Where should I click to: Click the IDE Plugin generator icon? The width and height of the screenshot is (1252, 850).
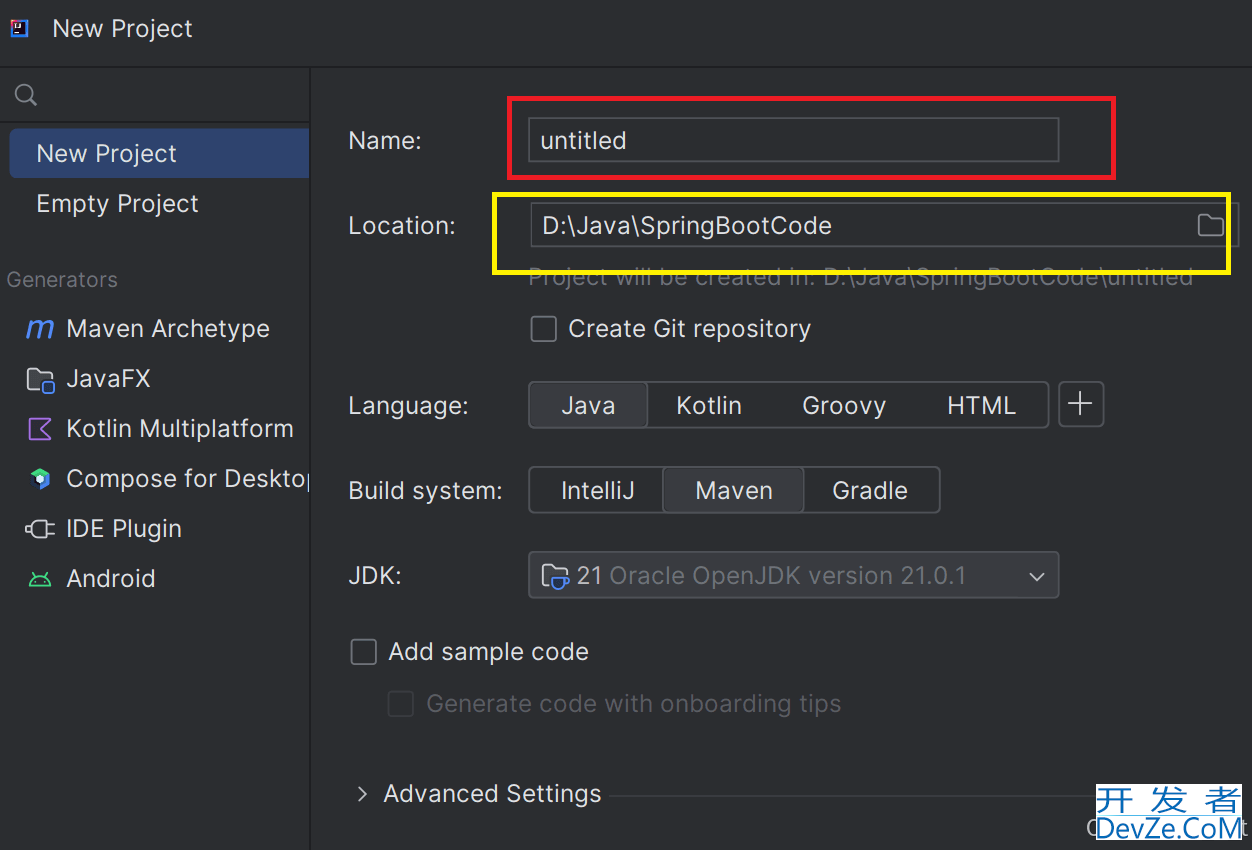(x=40, y=529)
